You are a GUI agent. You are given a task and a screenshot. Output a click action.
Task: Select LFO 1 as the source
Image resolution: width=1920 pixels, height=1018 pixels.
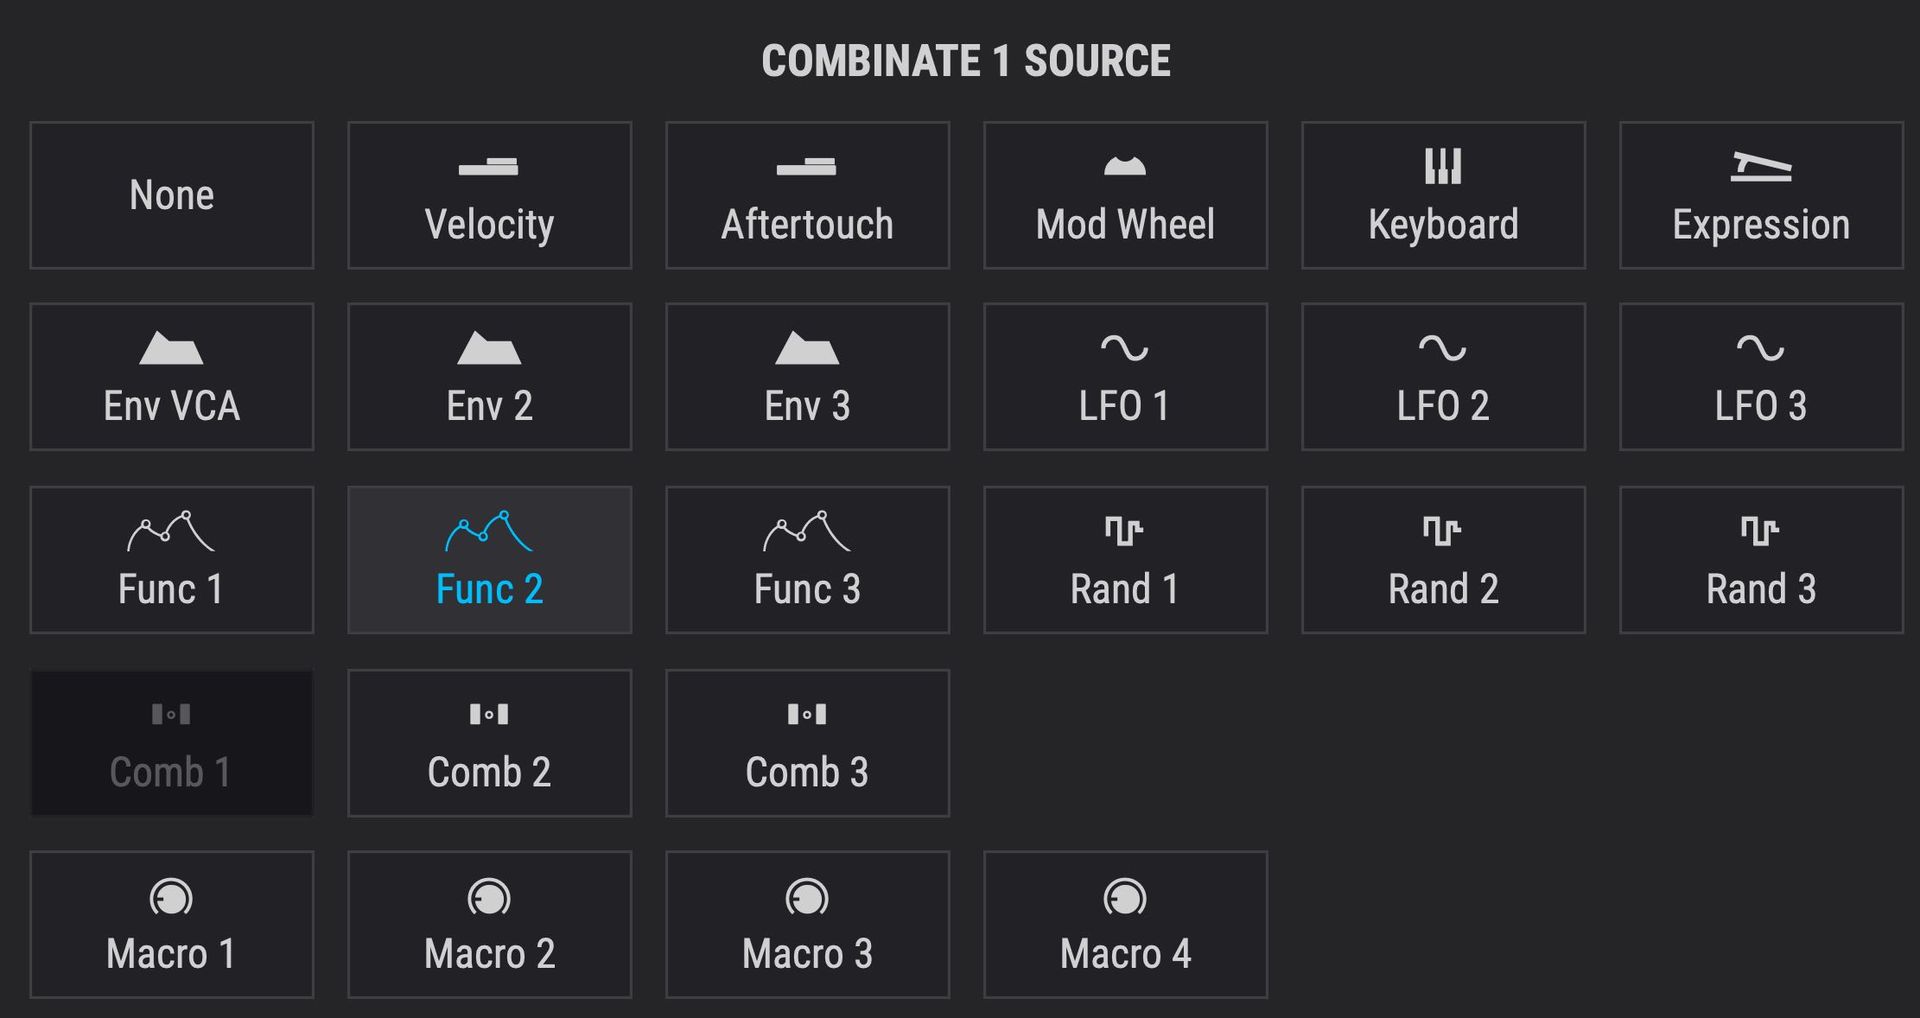point(1125,377)
